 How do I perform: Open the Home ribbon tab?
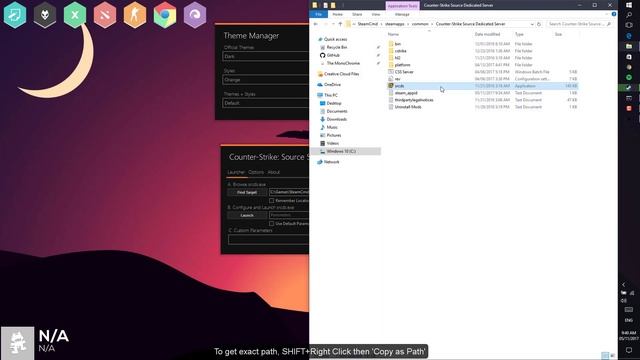337,14
